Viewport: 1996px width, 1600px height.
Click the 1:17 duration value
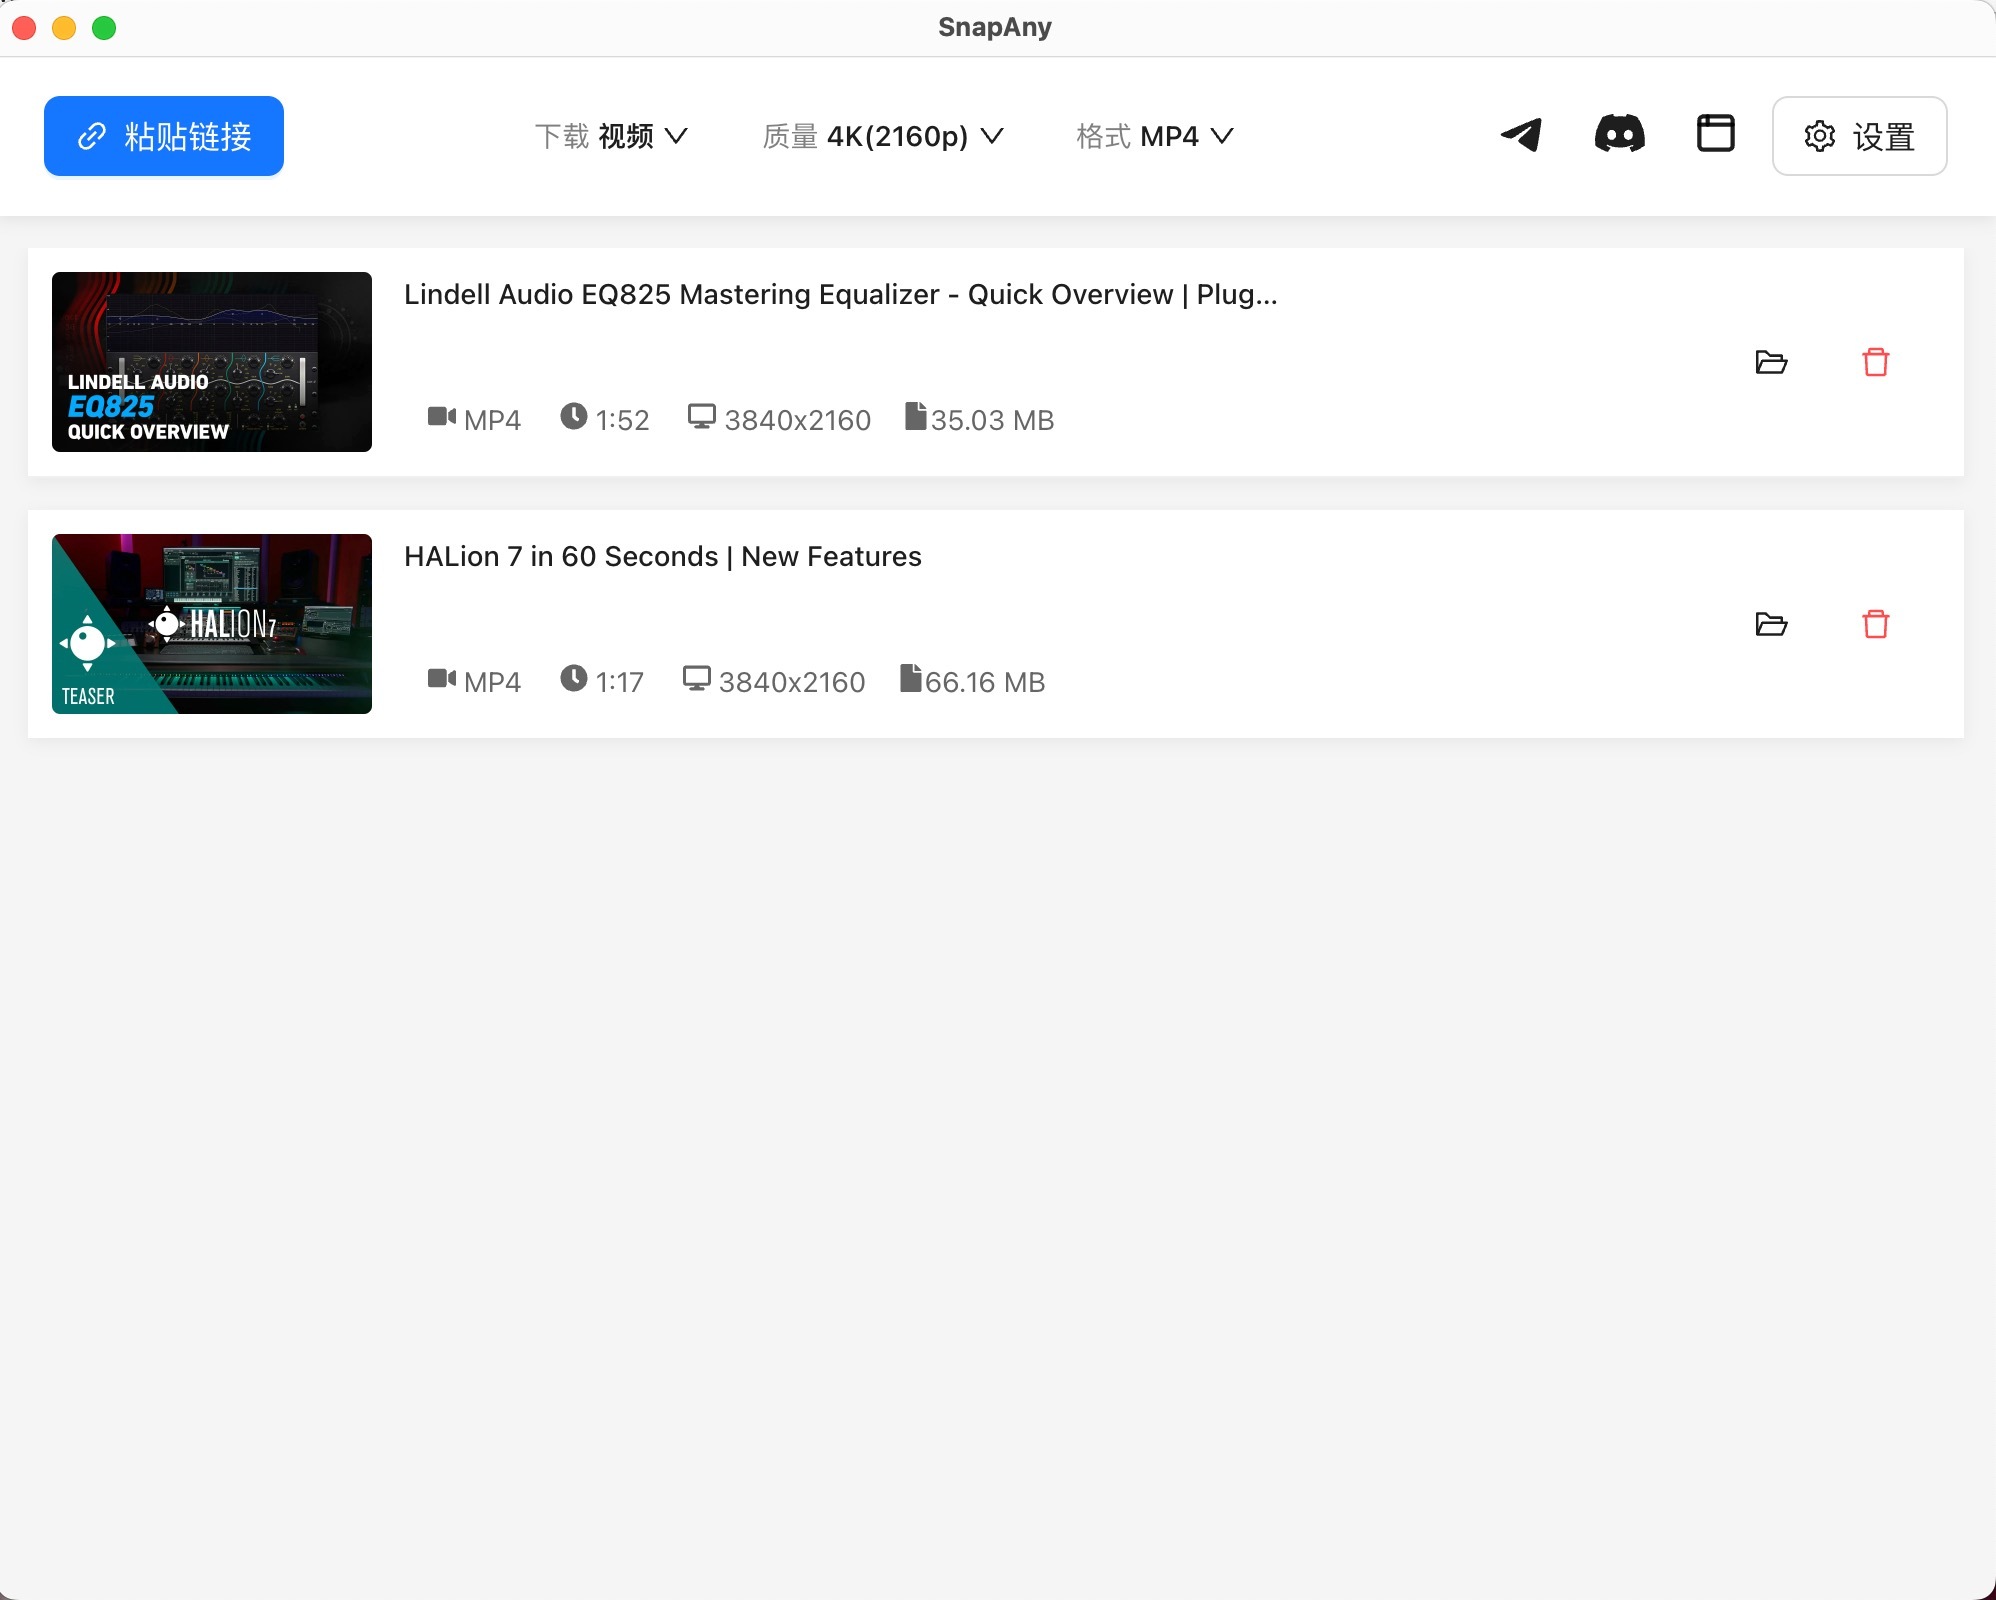coord(619,682)
